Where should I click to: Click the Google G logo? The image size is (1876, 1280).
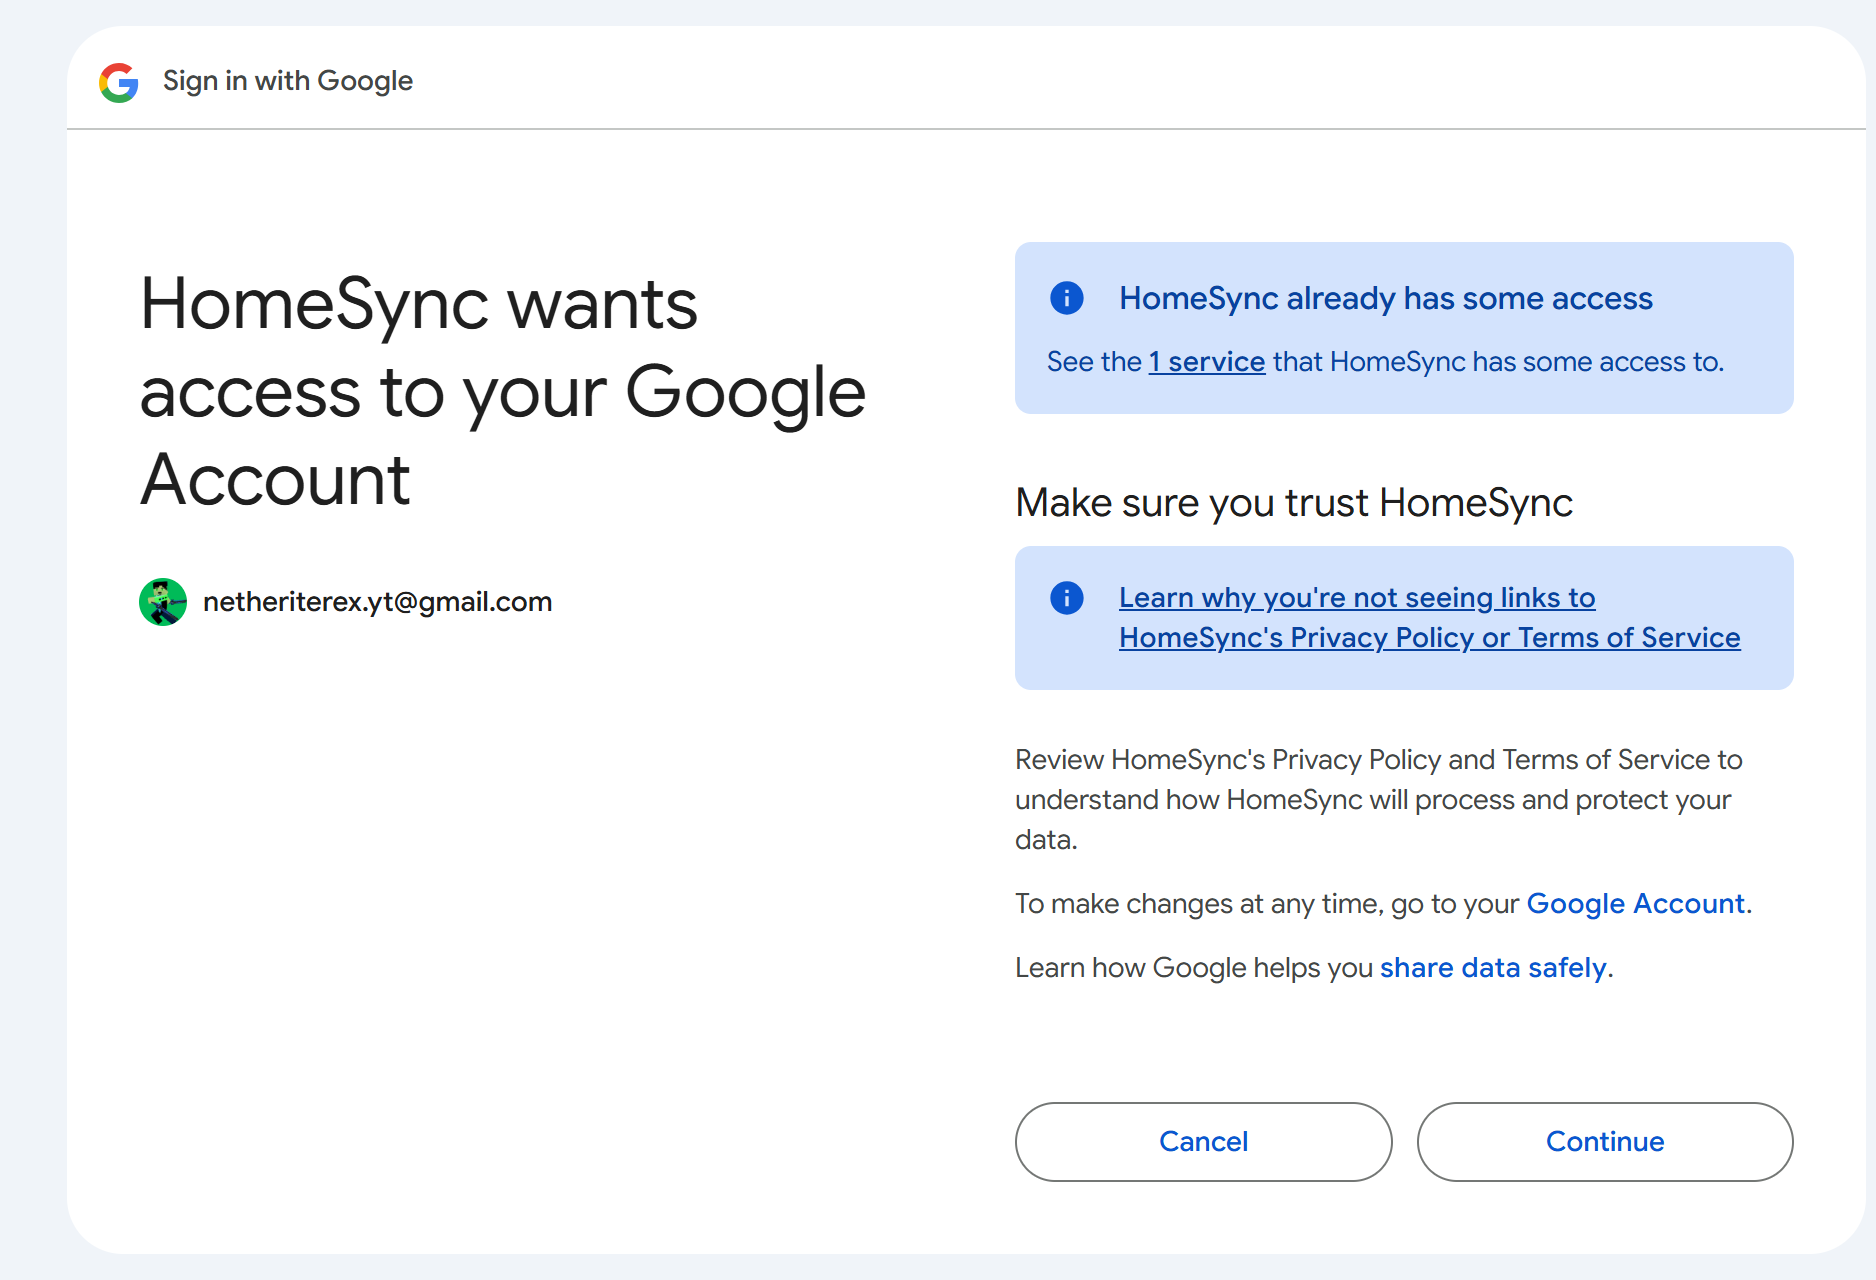119,82
